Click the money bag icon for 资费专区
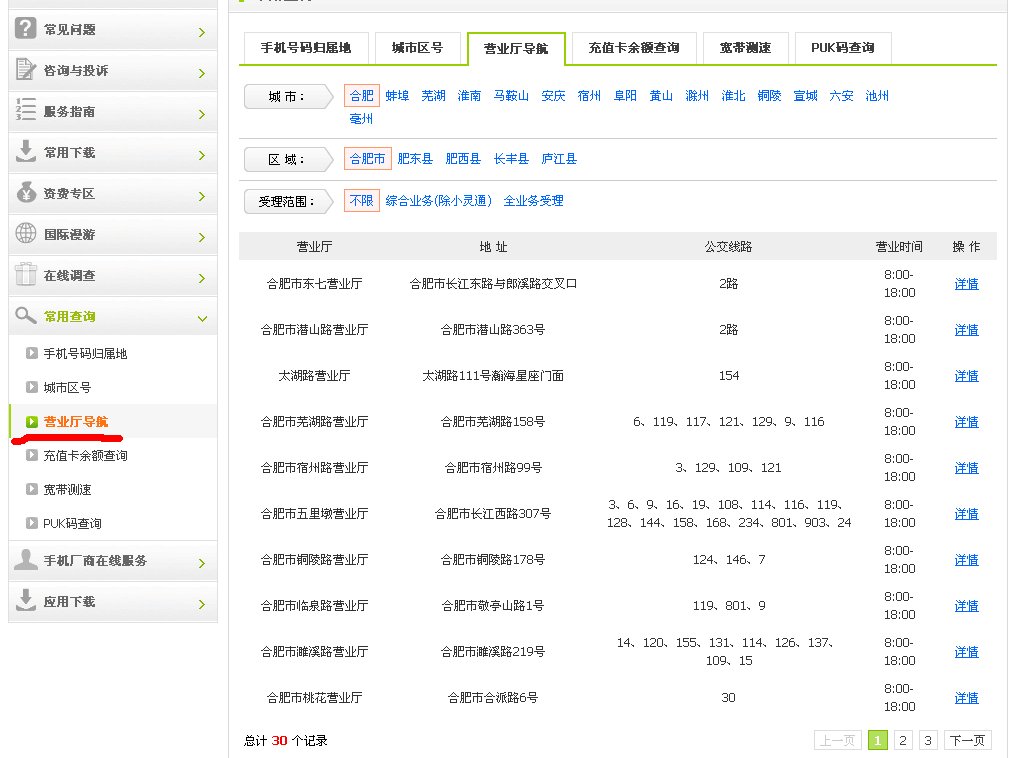This screenshot has width=1030, height=758. [x=26, y=192]
